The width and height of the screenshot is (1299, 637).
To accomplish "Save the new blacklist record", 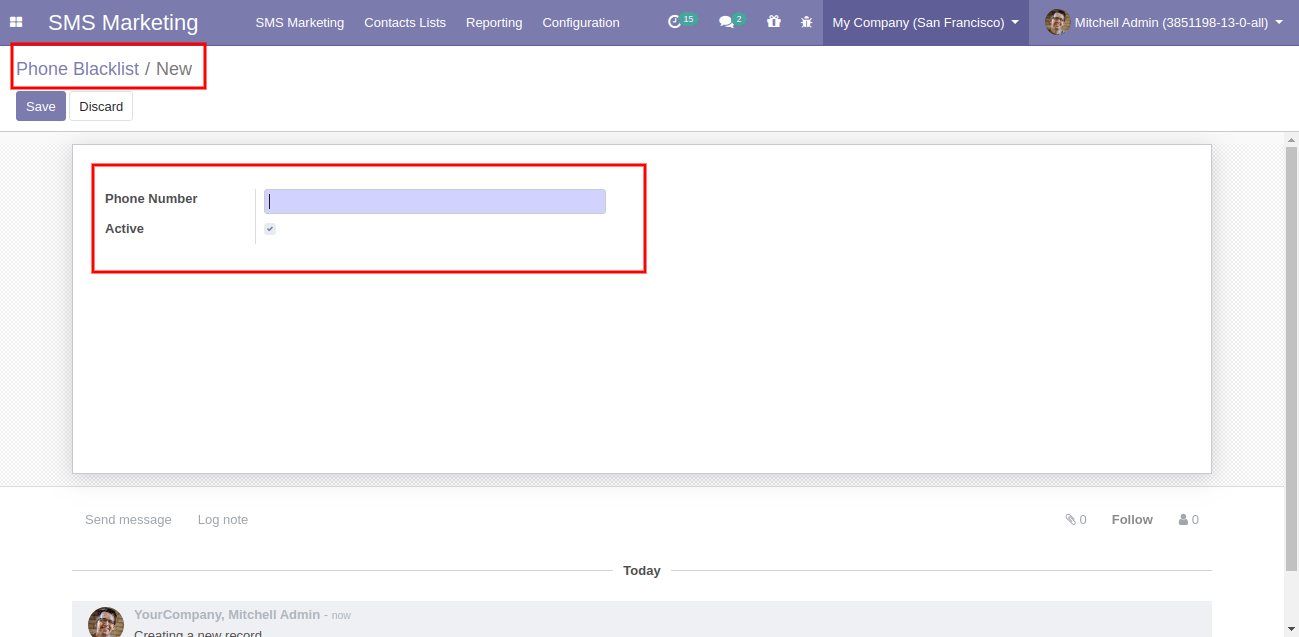I will pyautogui.click(x=41, y=106).
